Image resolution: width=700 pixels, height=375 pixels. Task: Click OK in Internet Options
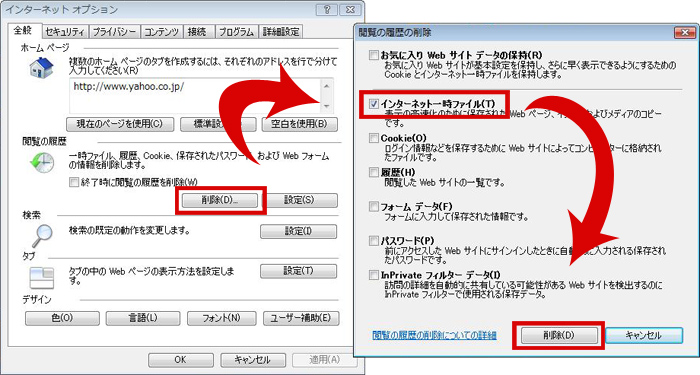pos(180,359)
